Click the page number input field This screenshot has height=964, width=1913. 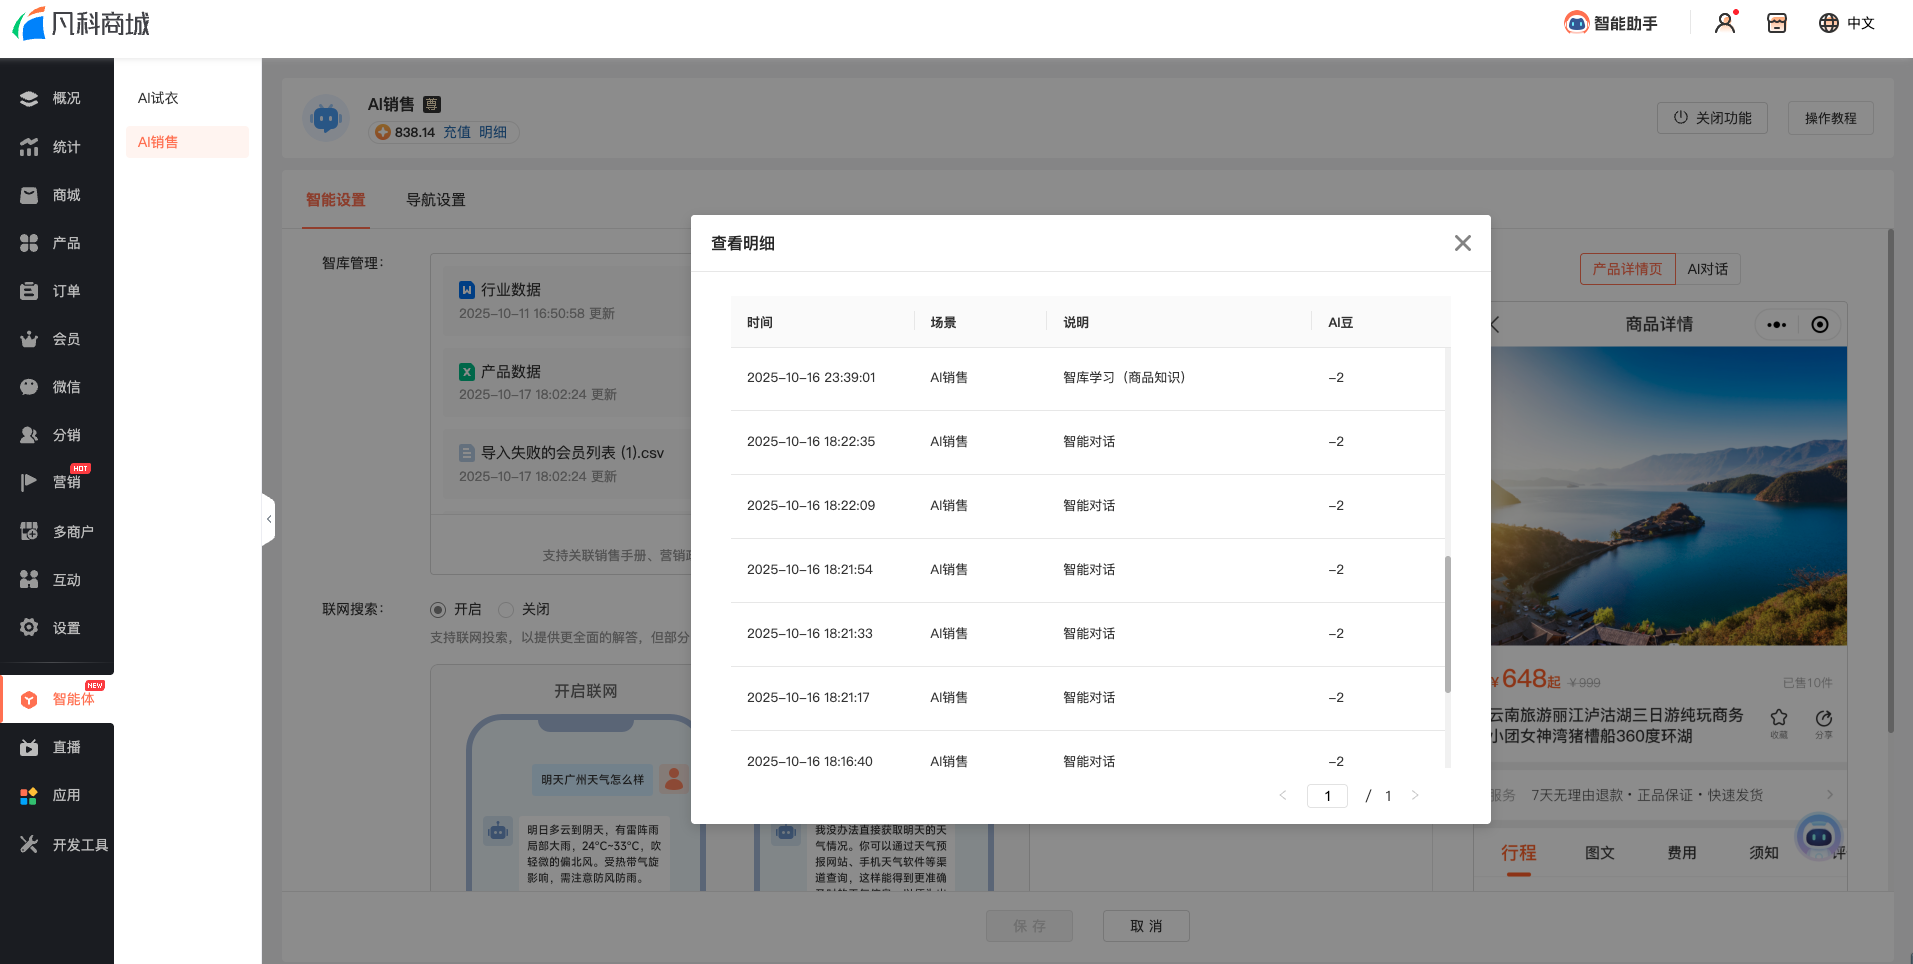pyautogui.click(x=1327, y=796)
